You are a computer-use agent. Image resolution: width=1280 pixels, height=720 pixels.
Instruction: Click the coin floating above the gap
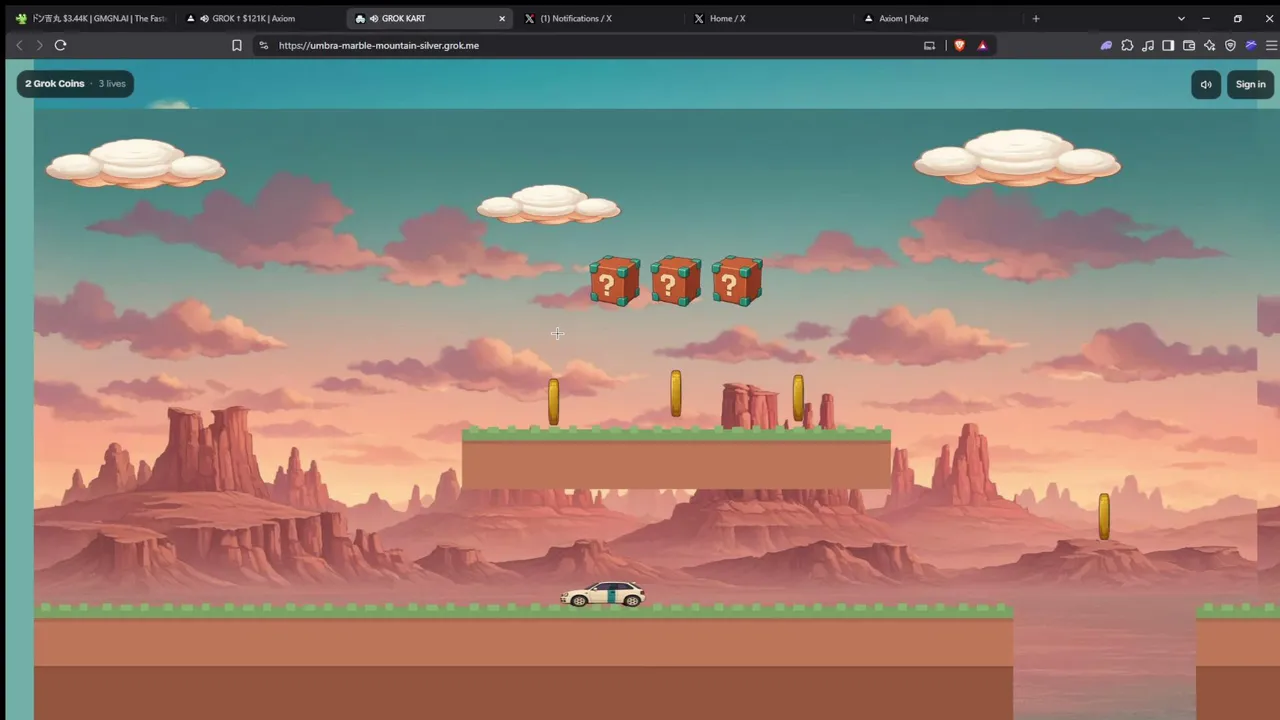pos(1104,517)
